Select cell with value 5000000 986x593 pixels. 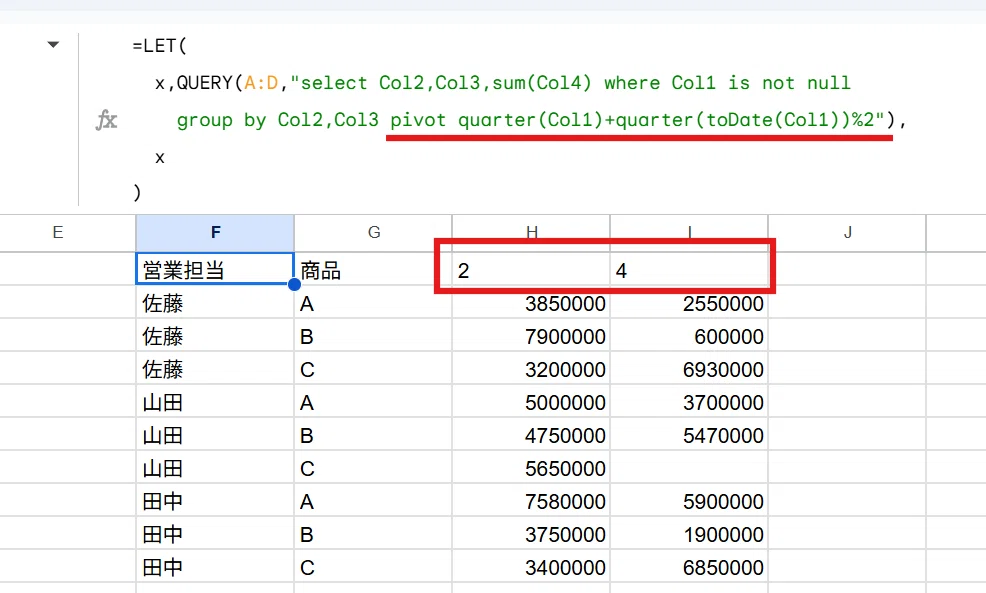[531, 402]
